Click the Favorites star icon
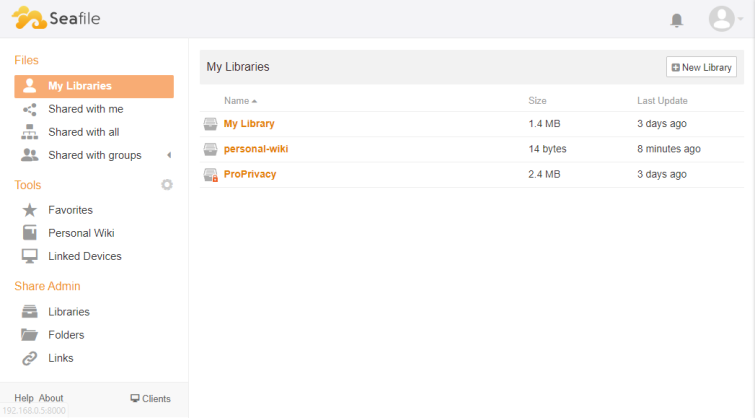Screen dimensions: 755x418 (29, 209)
